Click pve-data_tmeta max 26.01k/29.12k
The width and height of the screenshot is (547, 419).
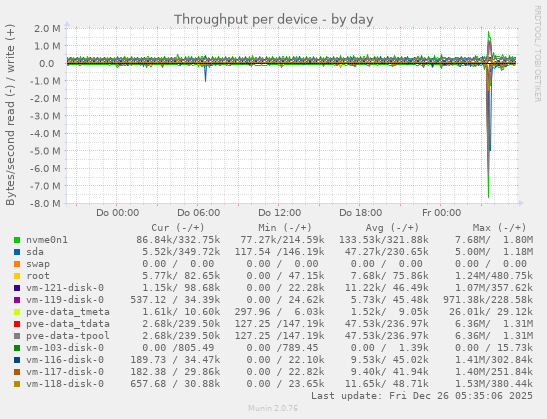pos(491,312)
